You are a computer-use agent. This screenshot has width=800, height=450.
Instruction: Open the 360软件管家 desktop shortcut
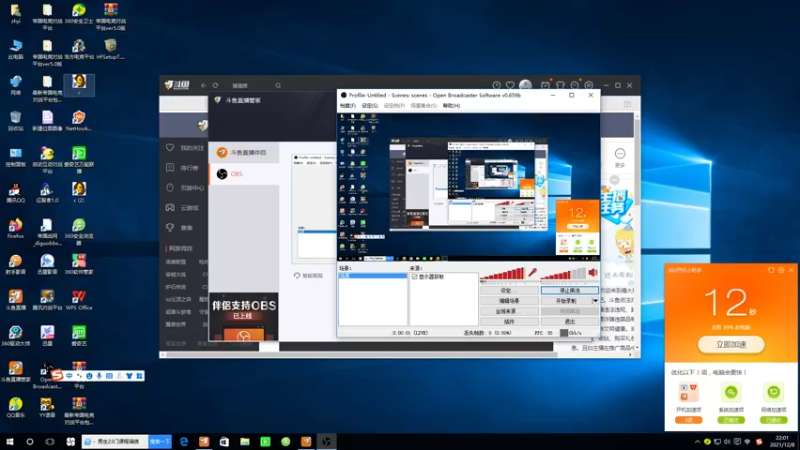(x=79, y=264)
